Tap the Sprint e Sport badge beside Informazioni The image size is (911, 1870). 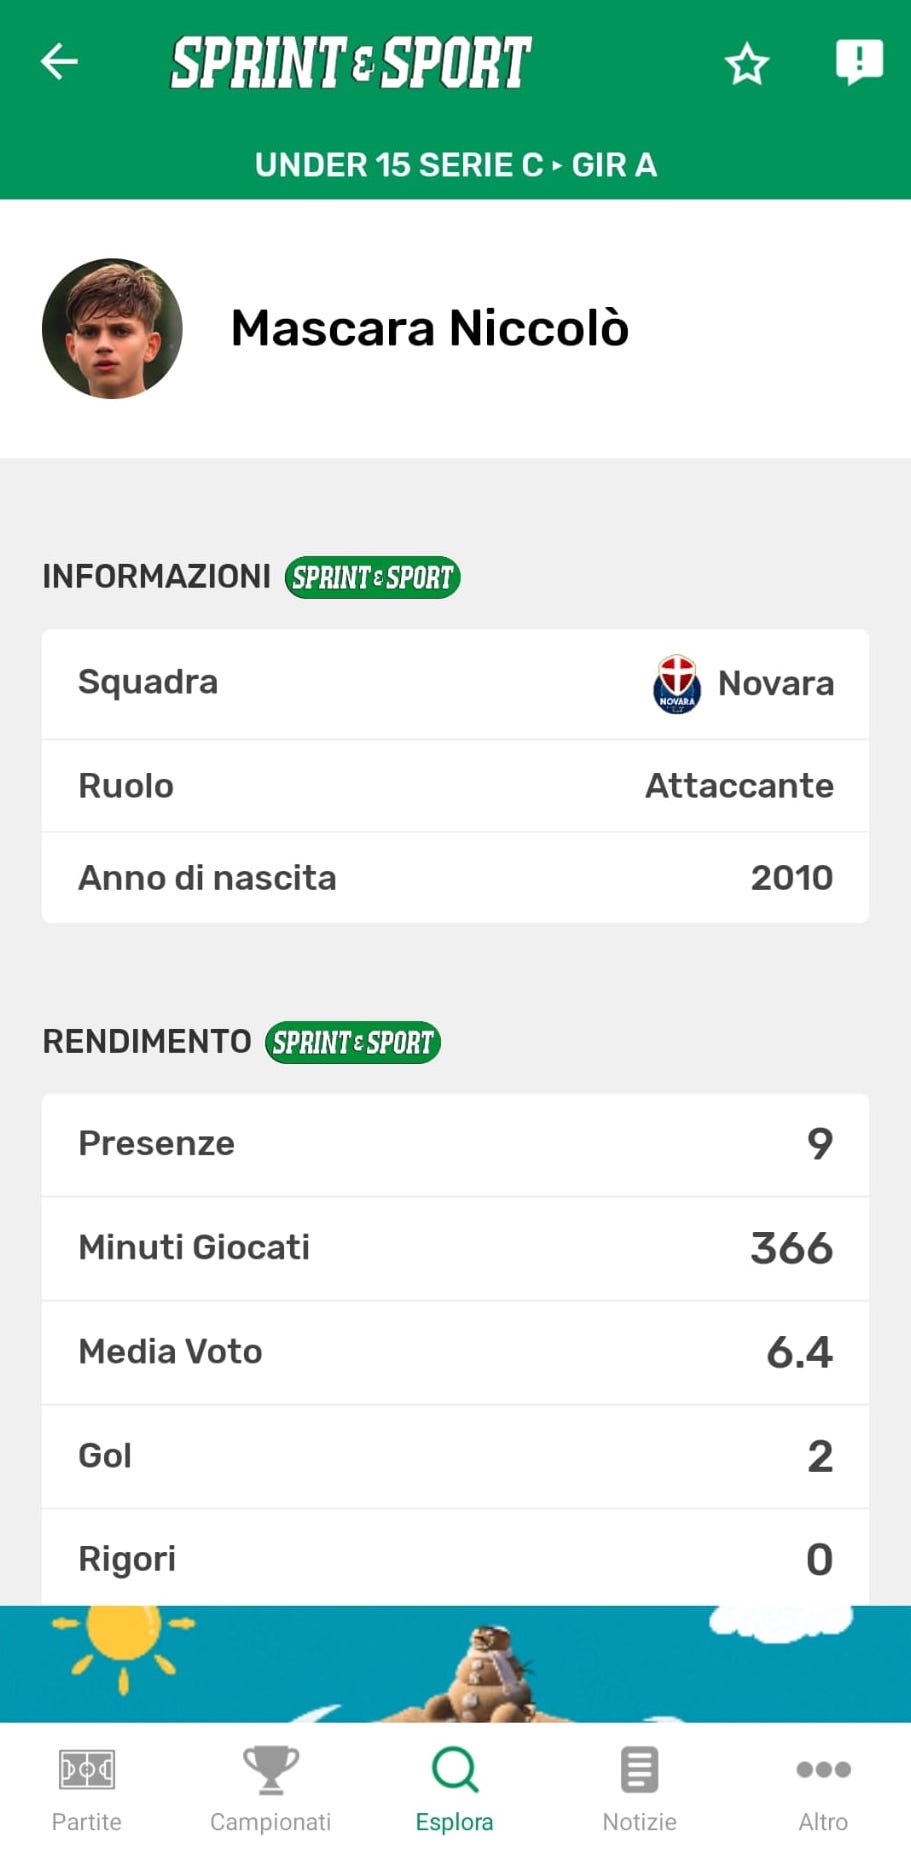372,578
